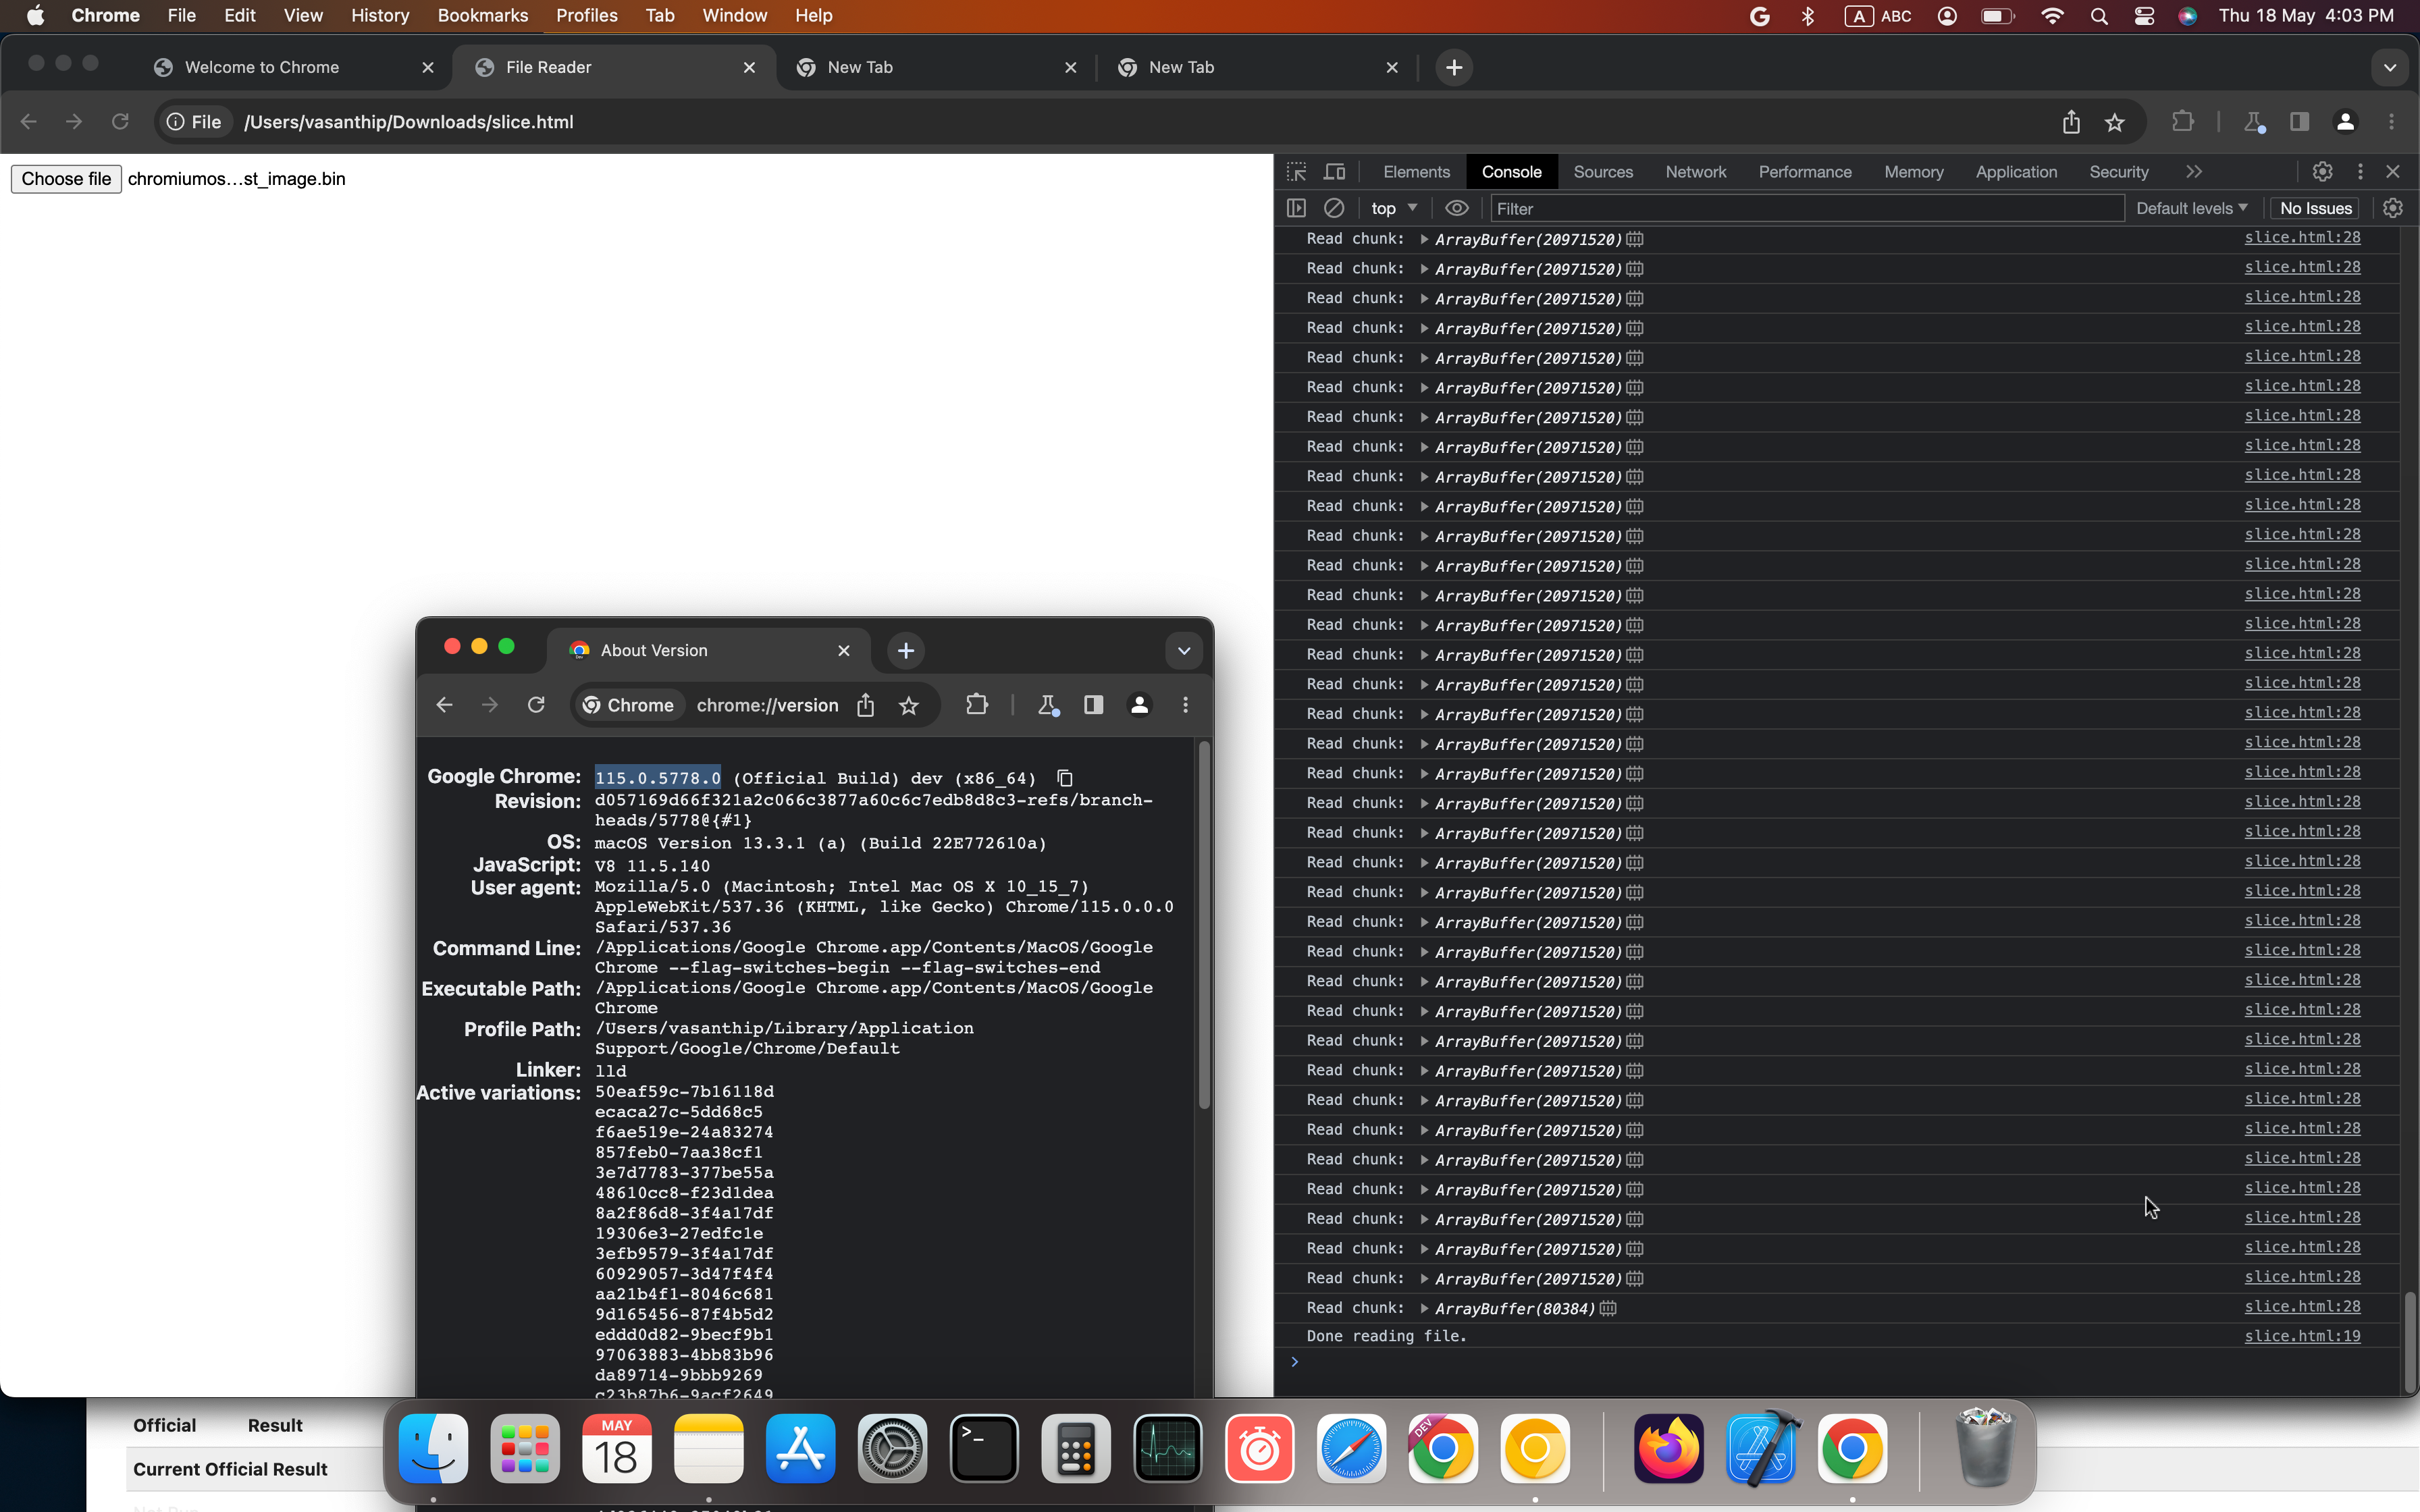Toggle the side panel icon in main window
Image resolution: width=2420 pixels, height=1512 pixels.
tap(2299, 122)
